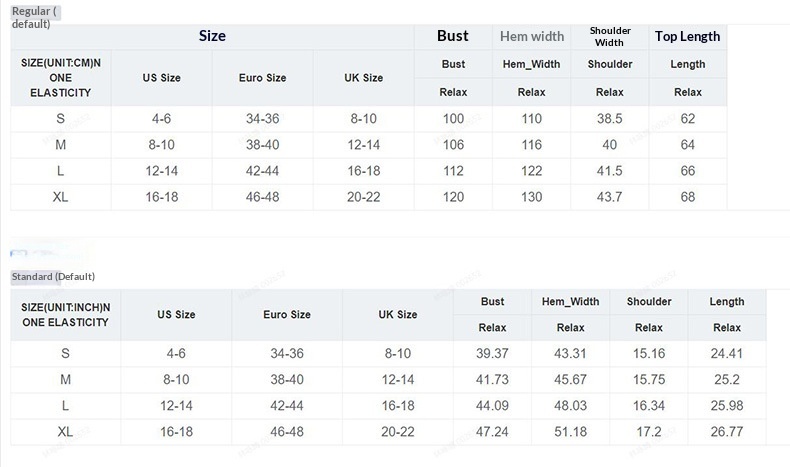The image size is (790, 467).
Task: Select bust value 39.37 in the inch table
Action: (x=492, y=353)
